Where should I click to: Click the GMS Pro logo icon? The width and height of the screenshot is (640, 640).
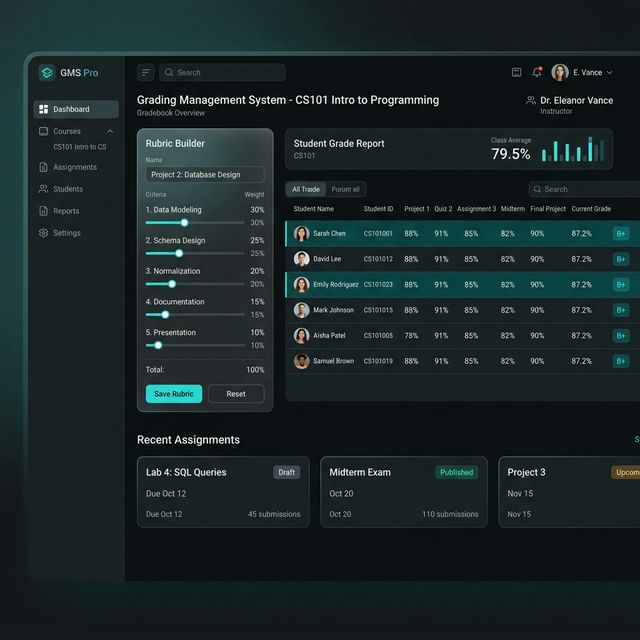[47, 73]
